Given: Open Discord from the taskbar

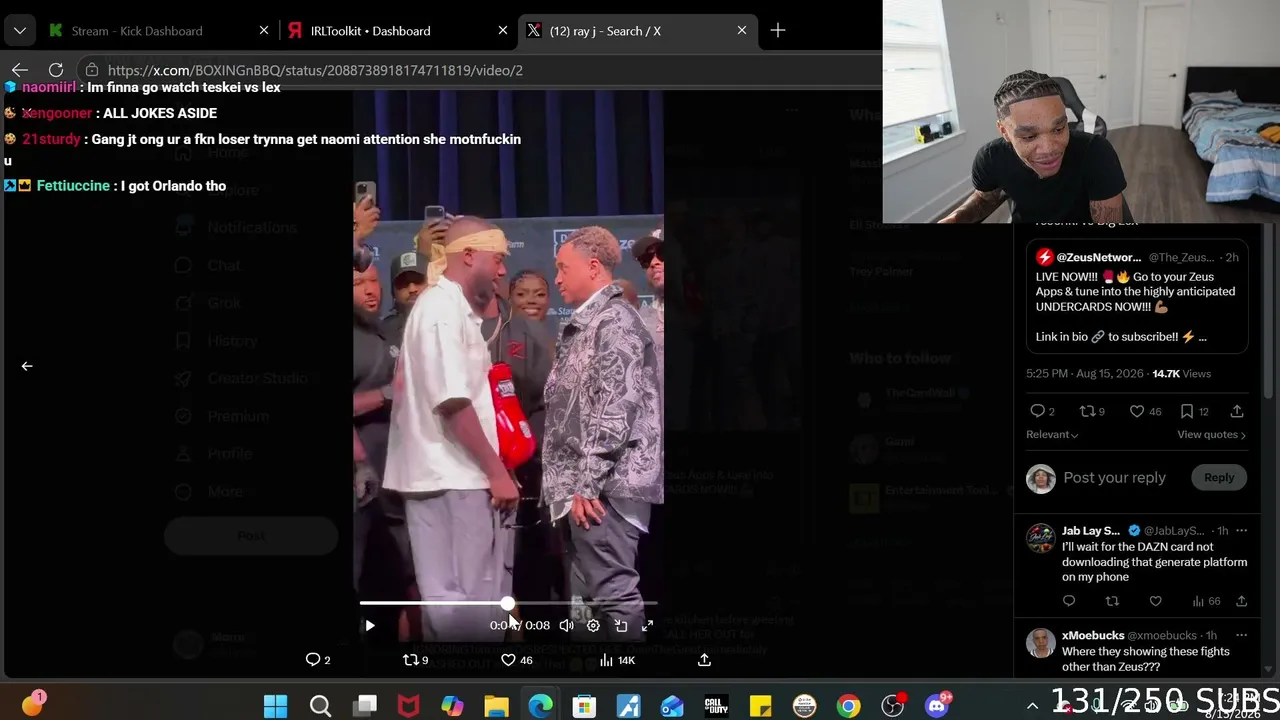Looking at the screenshot, I should coord(937,707).
